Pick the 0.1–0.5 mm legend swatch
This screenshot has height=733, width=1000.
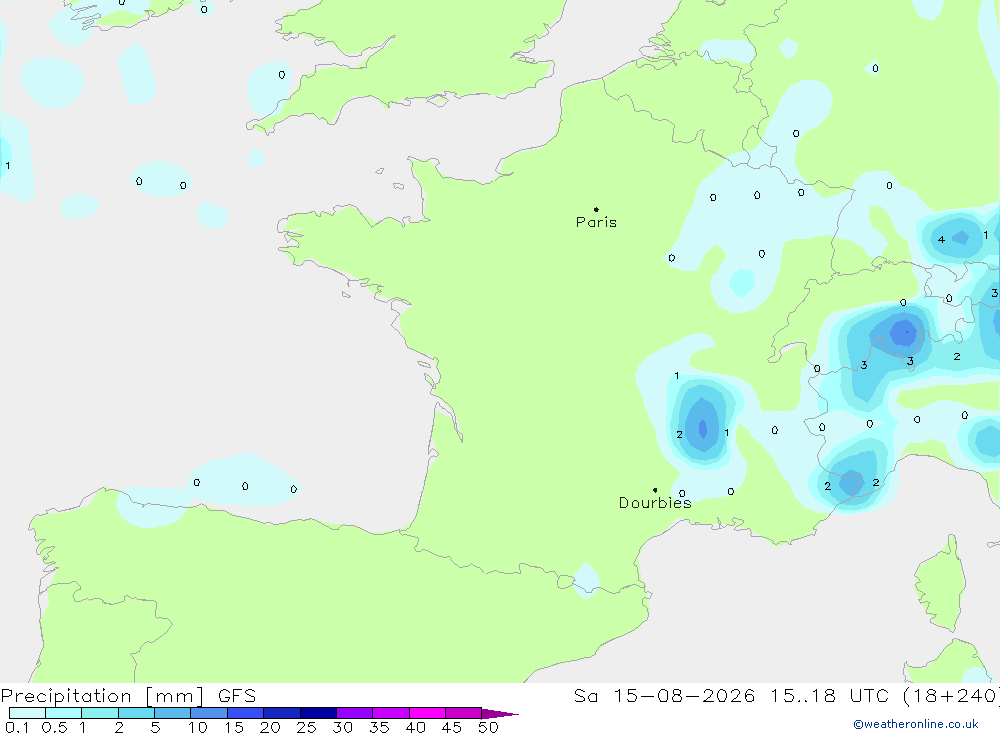point(27,713)
